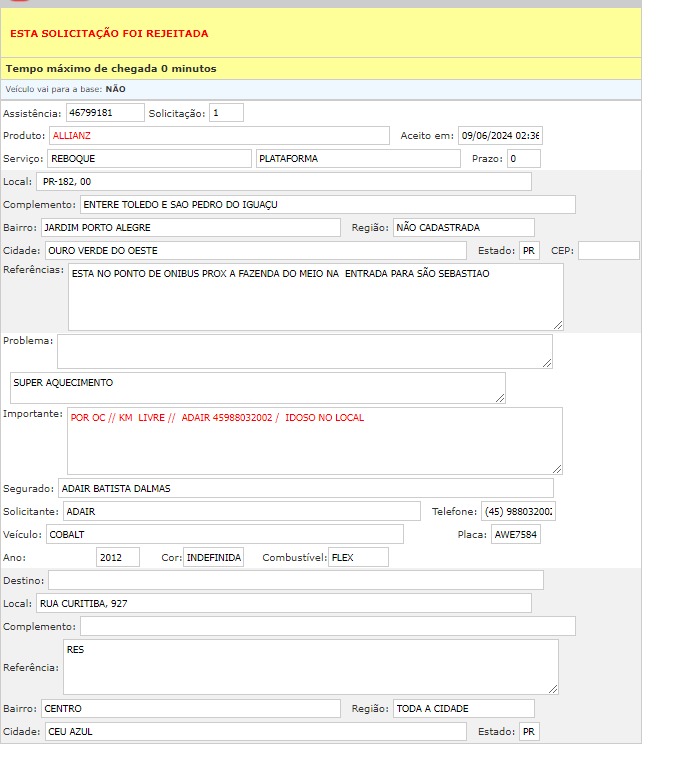Viewport: 673px width, 767px height.
Task: Click the Telefone field
Action: [517, 511]
